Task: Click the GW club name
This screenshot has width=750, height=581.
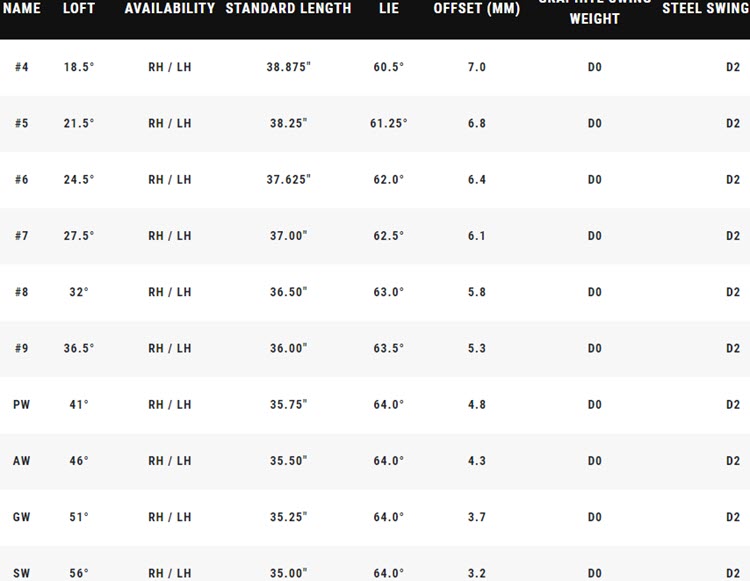Action: click(x=22, y=517)
